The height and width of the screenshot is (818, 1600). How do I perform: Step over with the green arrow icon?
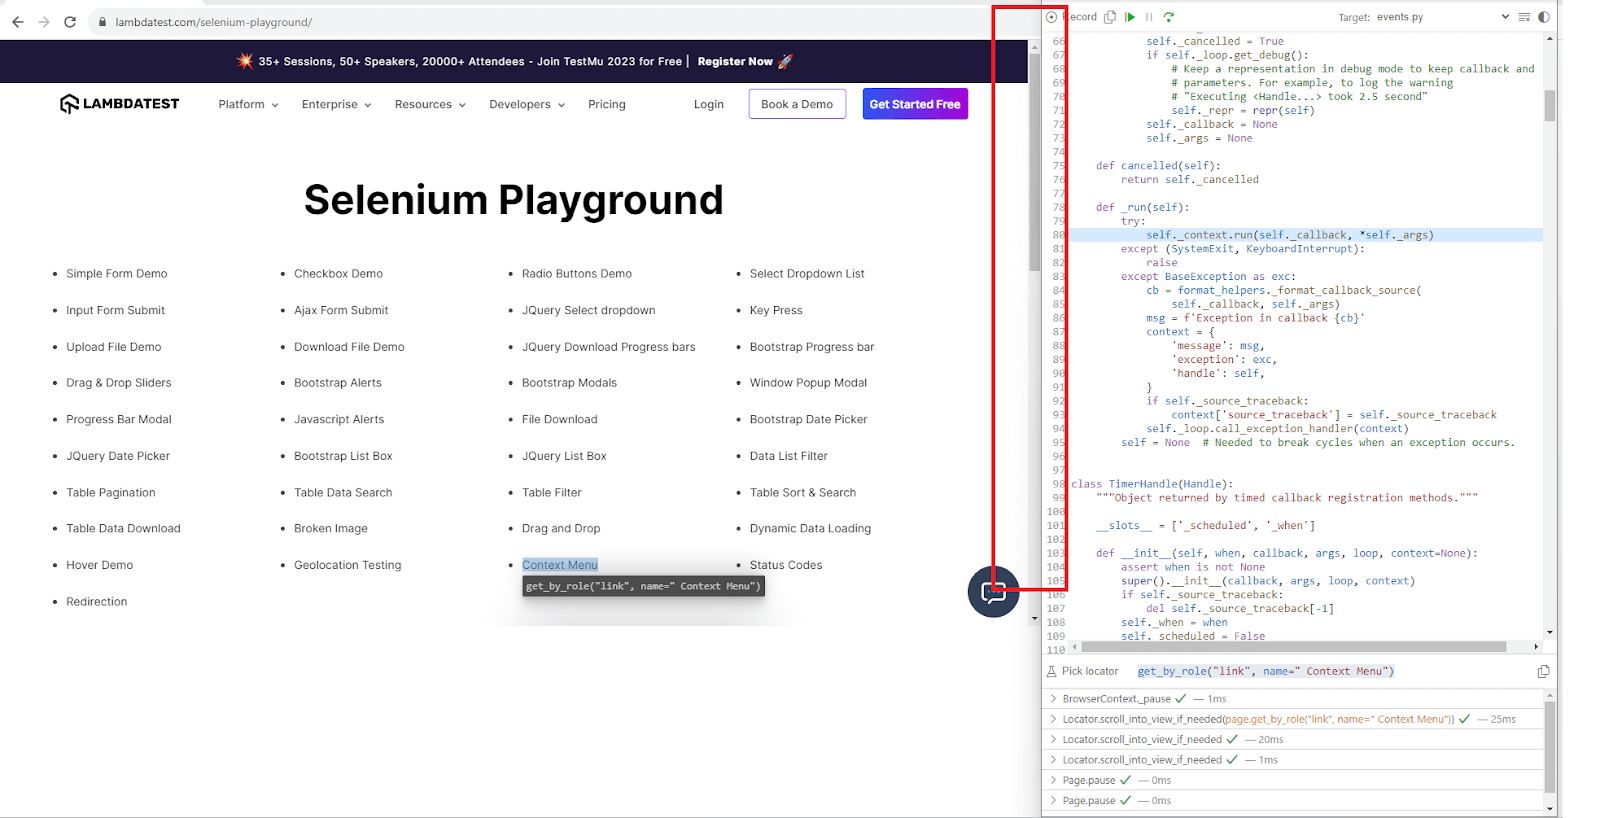click(x=1169, y=17)
